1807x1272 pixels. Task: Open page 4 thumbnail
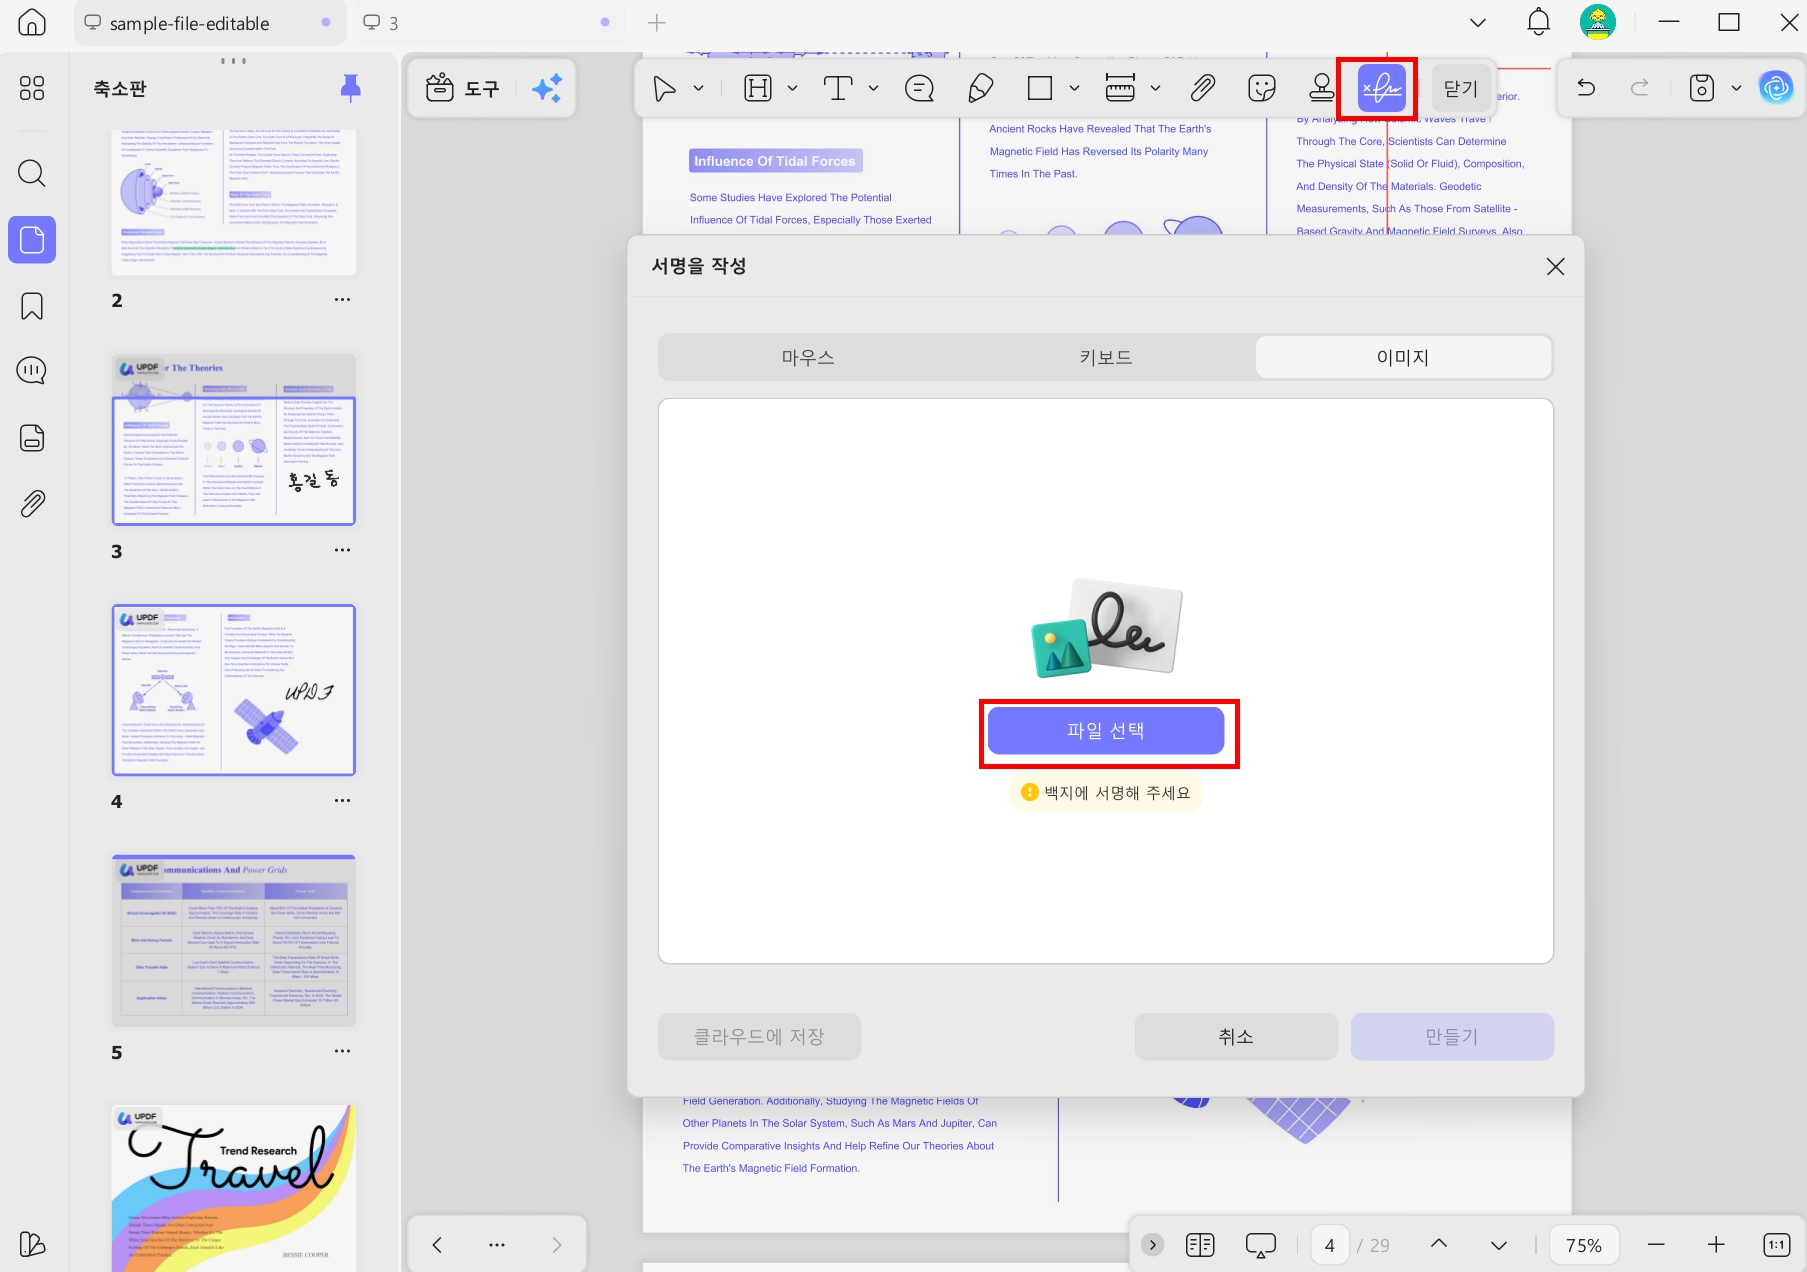tap(234, 690)
